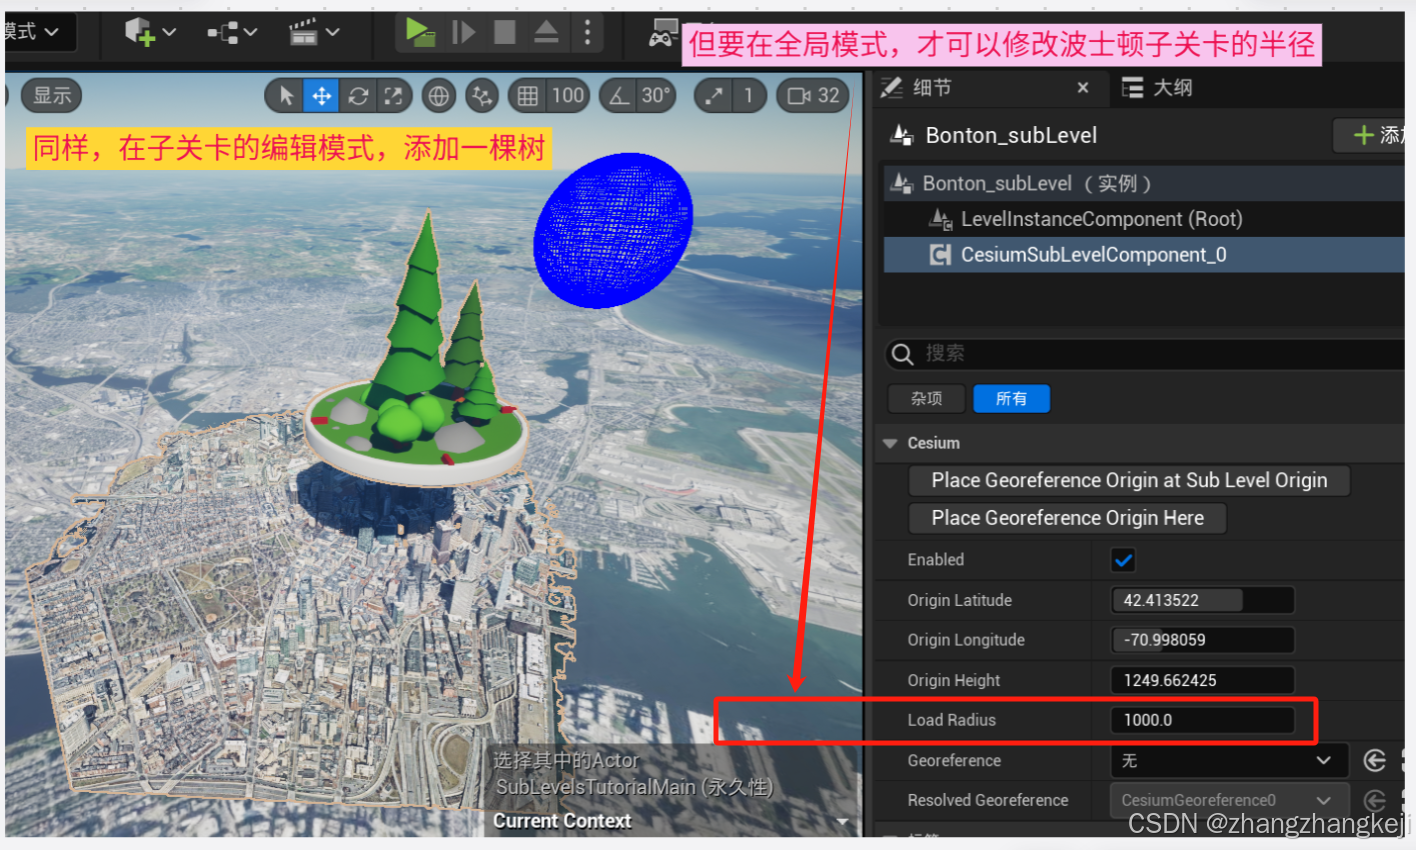Select the Scale tool
1416x850 pixels.
394,95
